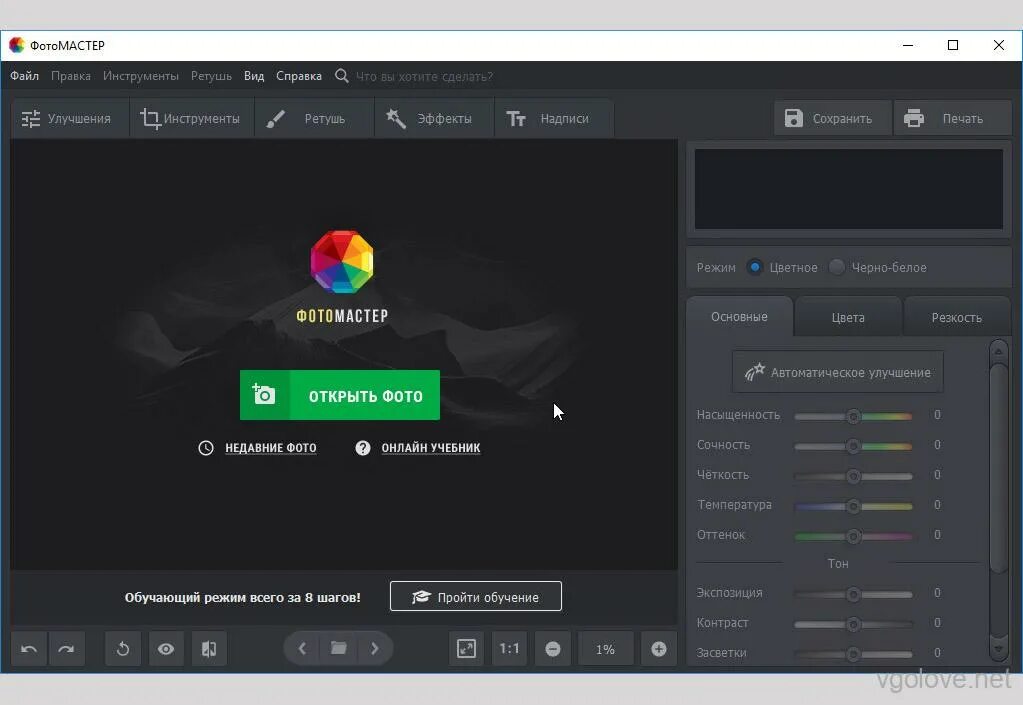Click the question mark icon beside ОНЛАЙН УЧЕБНИК
Image resolution: width=1023 pixels, height=705 pixels.
363,448
